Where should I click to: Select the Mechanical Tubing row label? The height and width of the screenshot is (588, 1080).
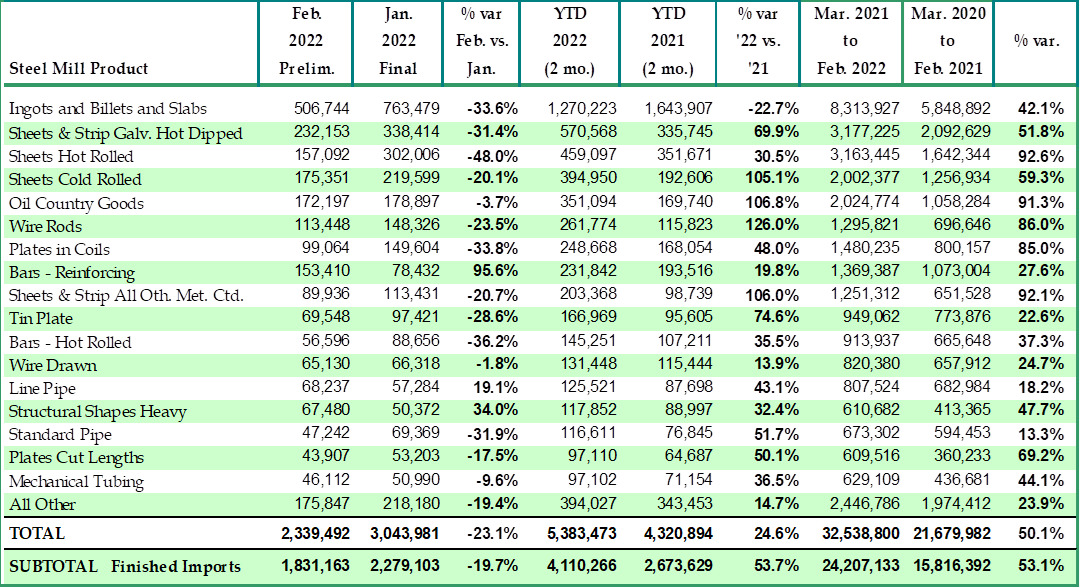pos(76,481)
